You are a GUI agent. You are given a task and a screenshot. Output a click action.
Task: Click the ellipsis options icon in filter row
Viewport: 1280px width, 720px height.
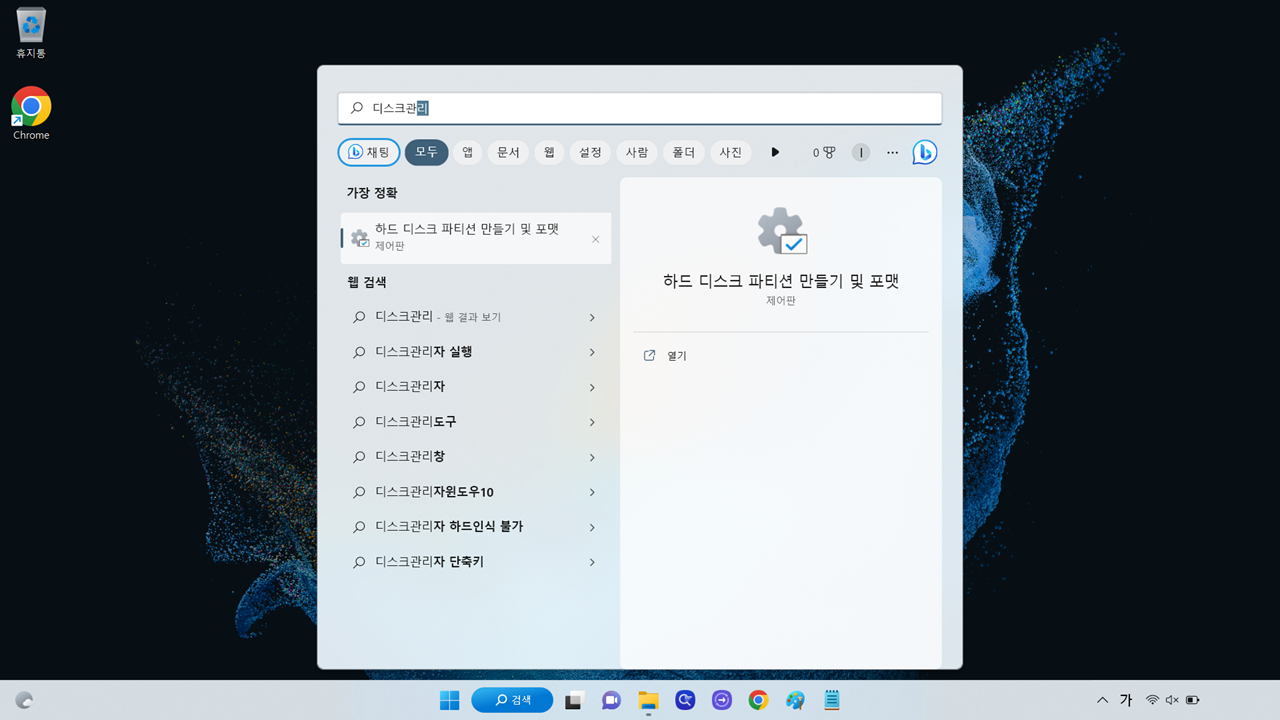892,152
